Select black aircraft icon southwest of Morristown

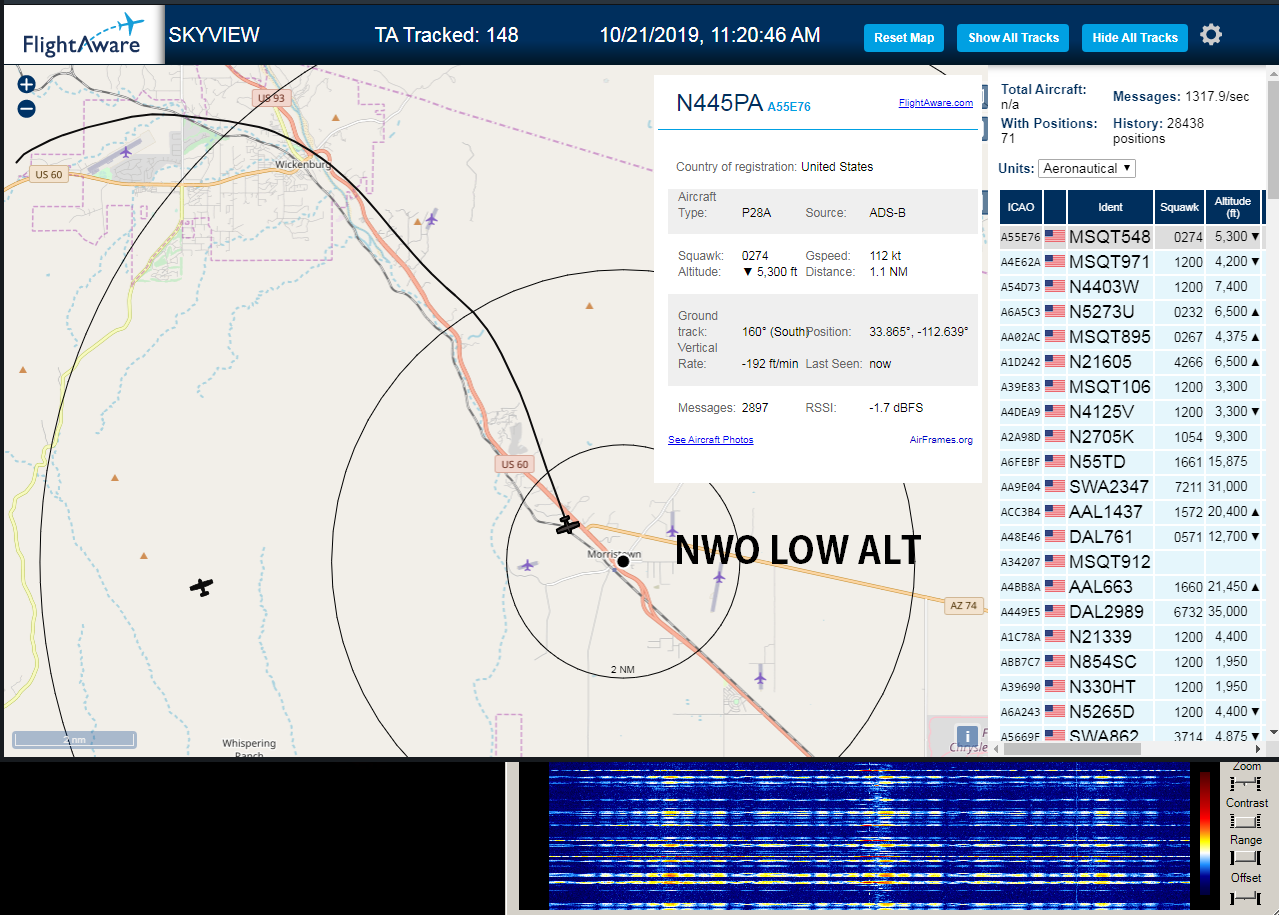click(x=202, y=587)
